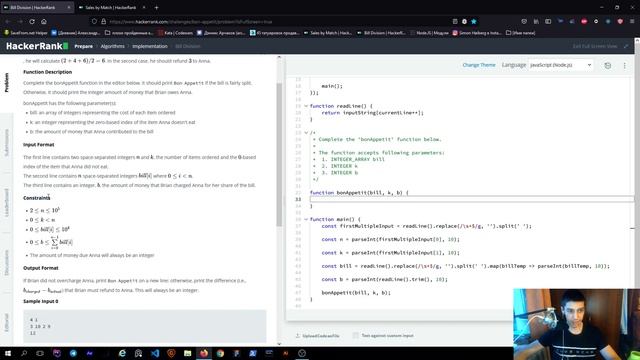This screenshot has height=360, width=640.
Task: Open taskbar search magnifier
Action: 24,353
